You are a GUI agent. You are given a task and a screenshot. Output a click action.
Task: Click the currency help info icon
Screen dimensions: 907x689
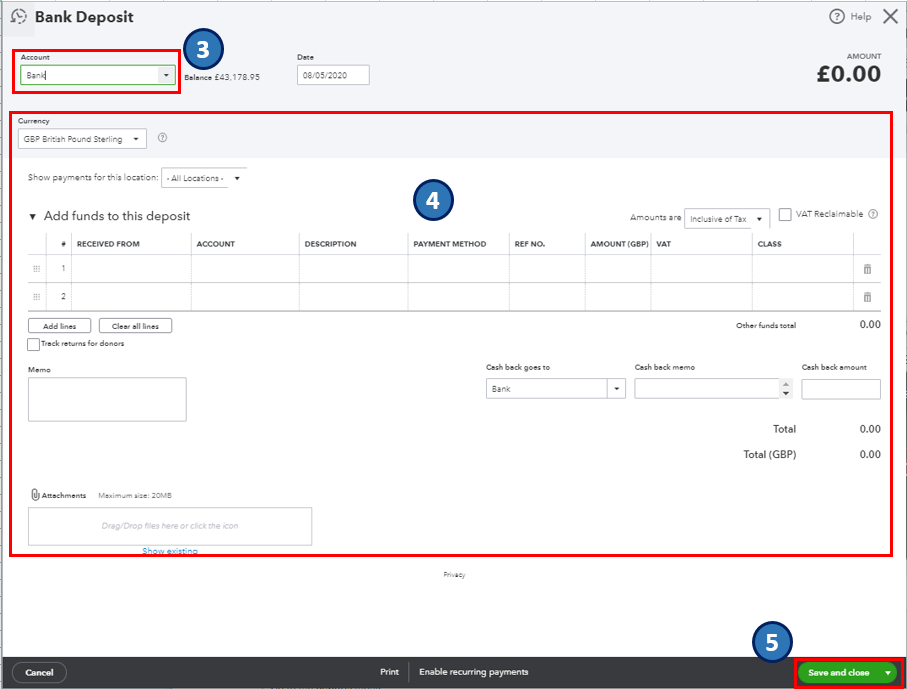[x=162, y=139]
